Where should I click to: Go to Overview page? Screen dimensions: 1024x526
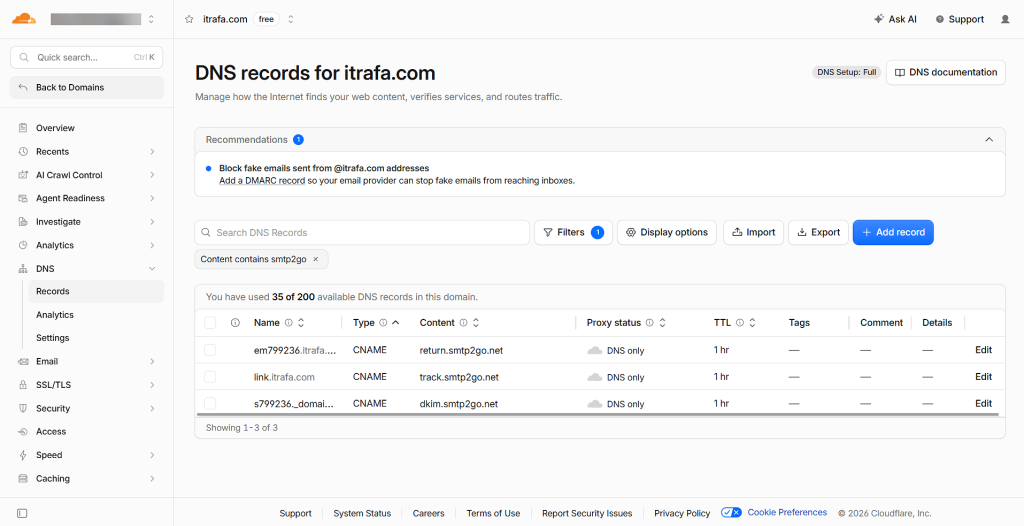coord(88,128)
